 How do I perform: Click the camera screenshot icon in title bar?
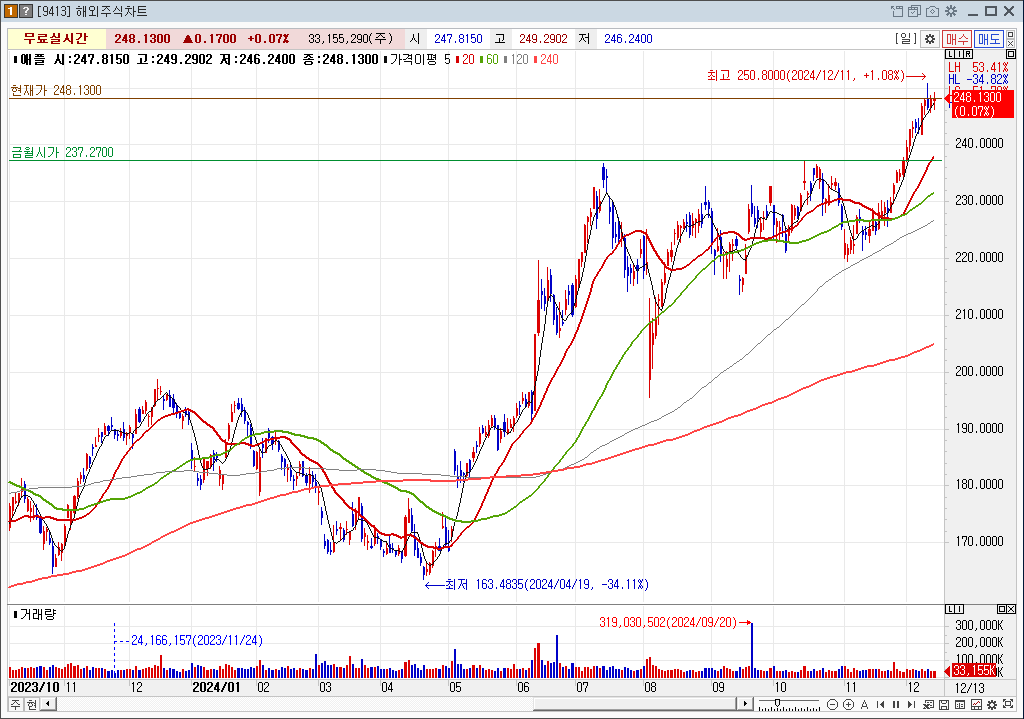coord(932,12)
